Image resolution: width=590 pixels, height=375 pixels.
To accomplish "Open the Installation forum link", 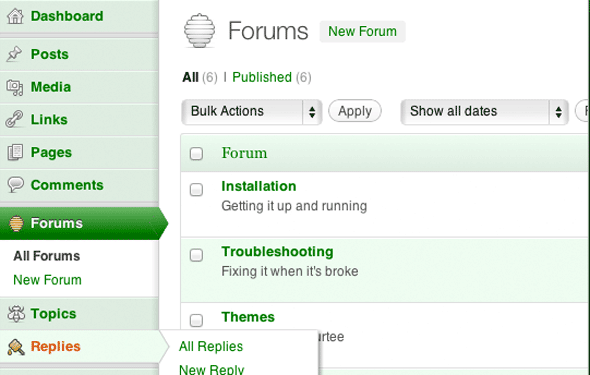I will 259,186.
